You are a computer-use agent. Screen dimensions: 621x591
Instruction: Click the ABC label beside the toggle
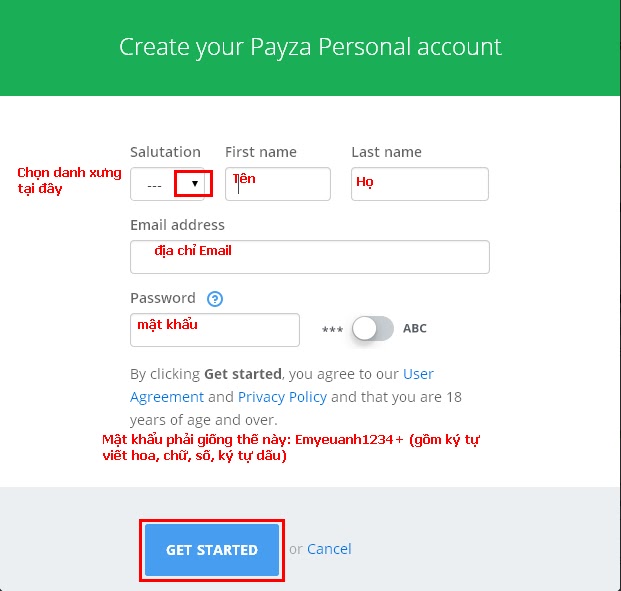point(415,328)
